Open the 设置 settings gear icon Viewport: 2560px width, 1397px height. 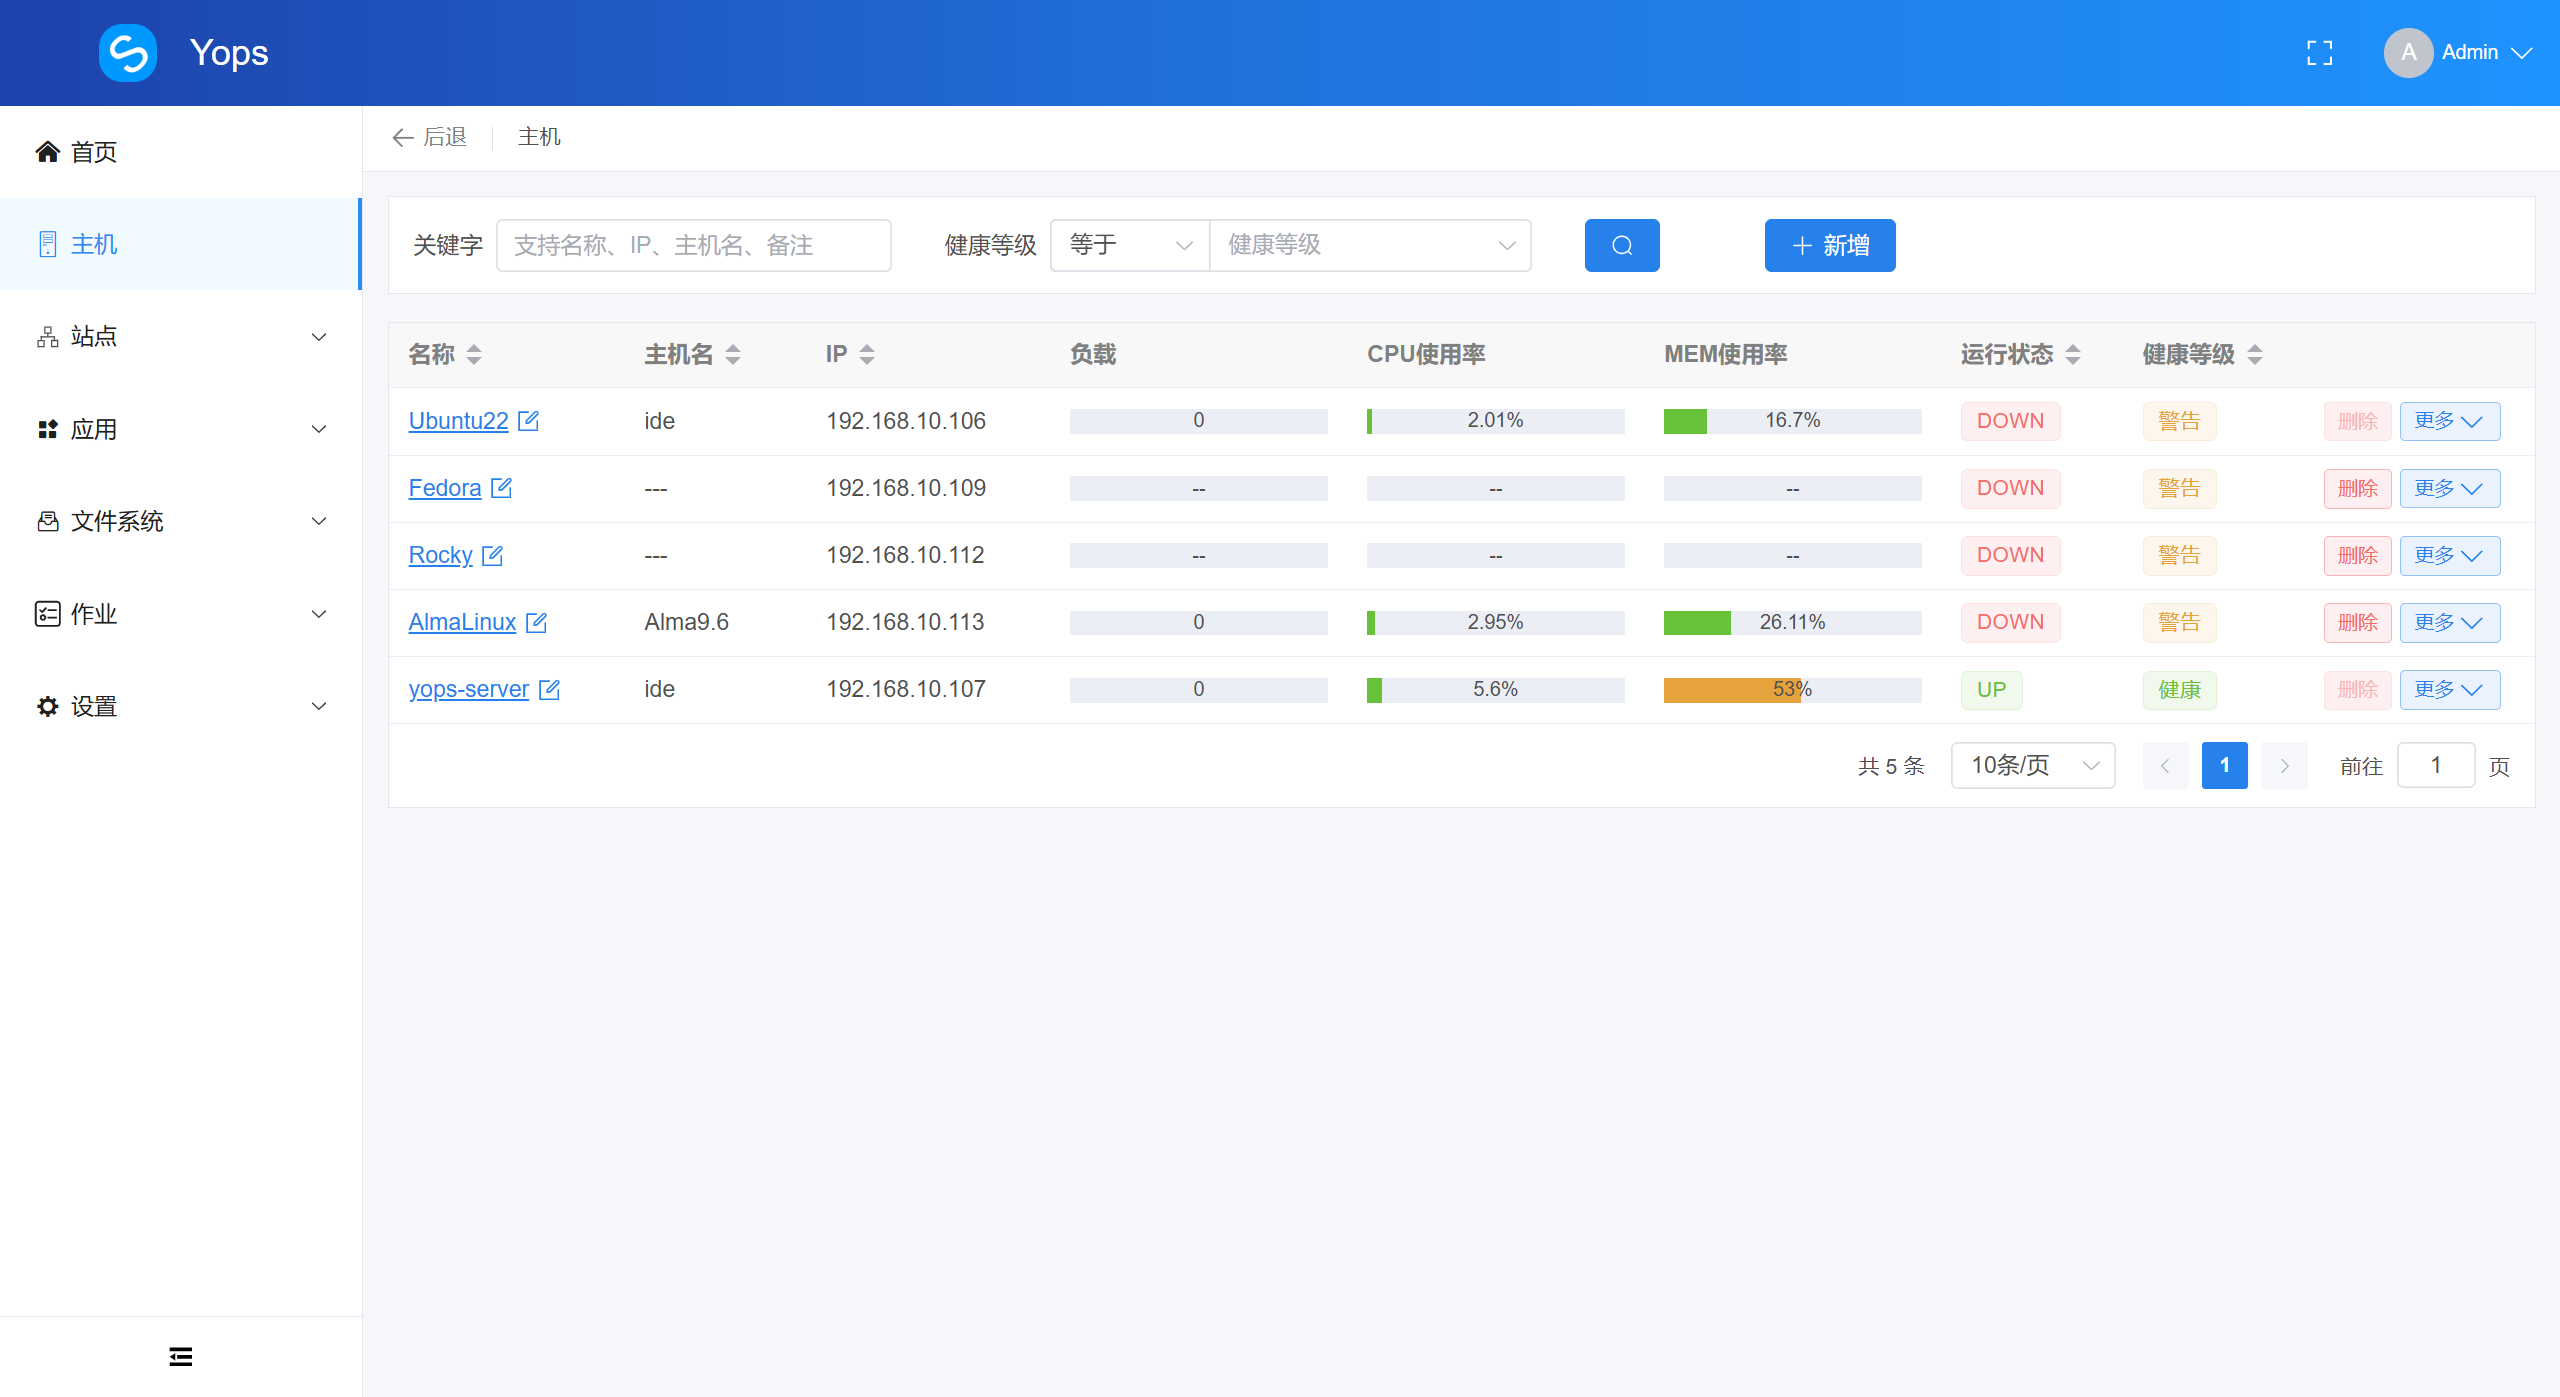[x=47, y=705]
